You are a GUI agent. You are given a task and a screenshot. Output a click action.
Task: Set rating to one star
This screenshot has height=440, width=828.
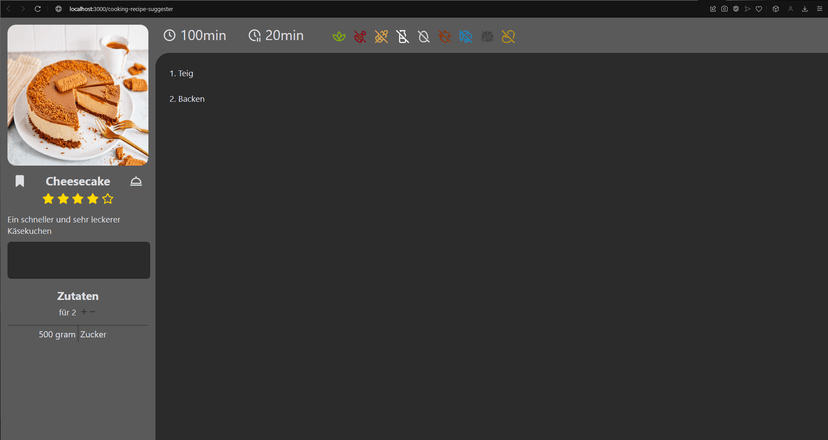(x=48, y=199)
